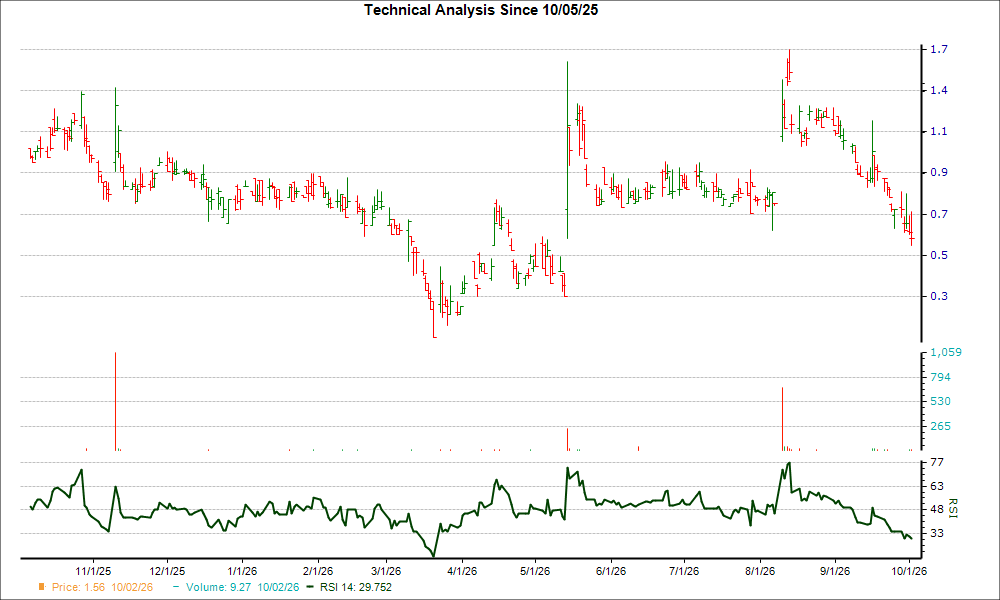Select the 1.1 price axis label

[x=939, y=131]
